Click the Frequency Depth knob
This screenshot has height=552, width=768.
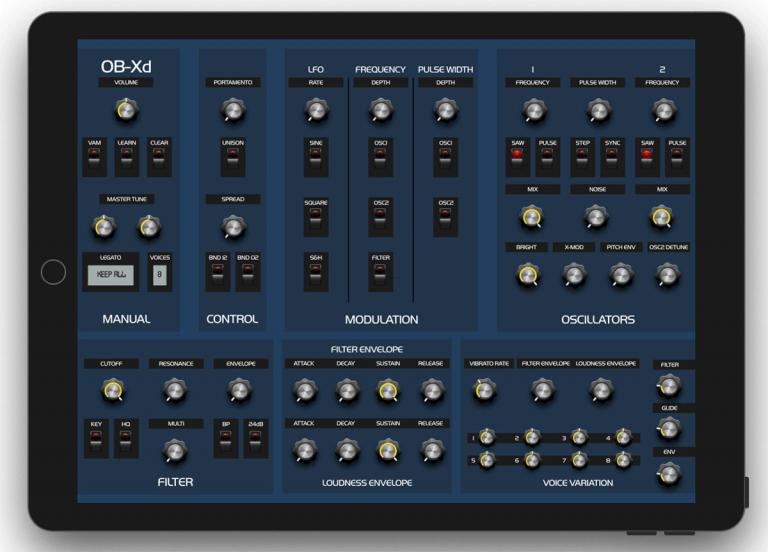381,110
